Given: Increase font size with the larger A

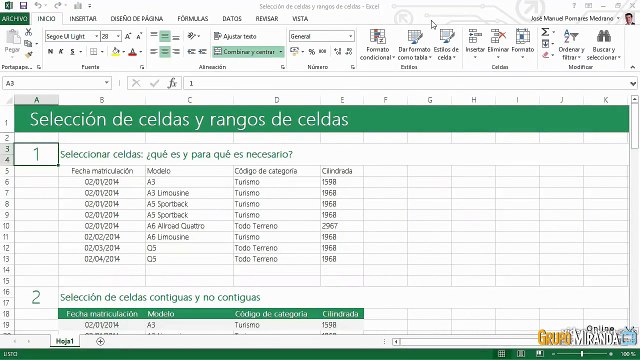Looking at the screenshot, I should click(x=128, y=36).
